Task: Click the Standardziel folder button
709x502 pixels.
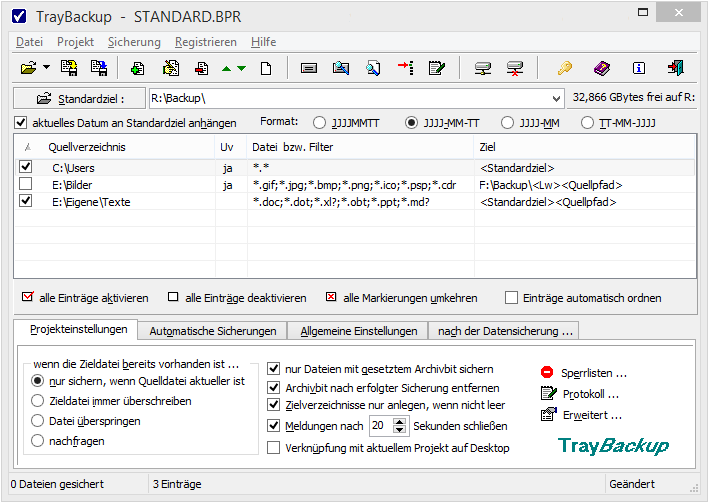Action: [x=80, y=98]
